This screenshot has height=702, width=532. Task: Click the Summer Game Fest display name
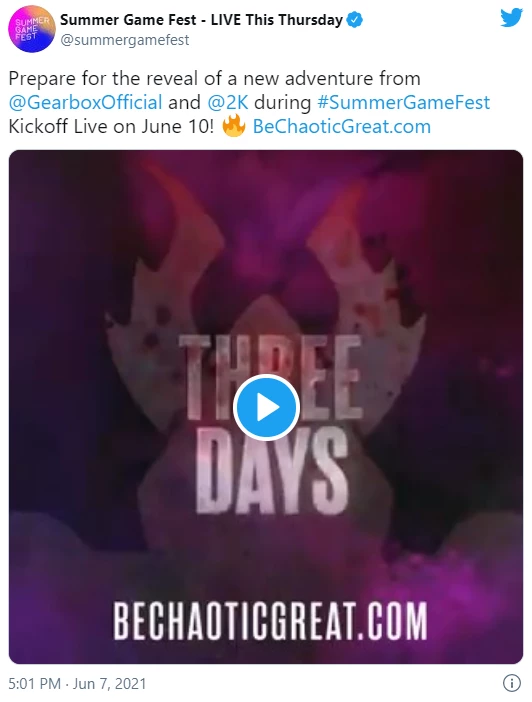point(202,20)
